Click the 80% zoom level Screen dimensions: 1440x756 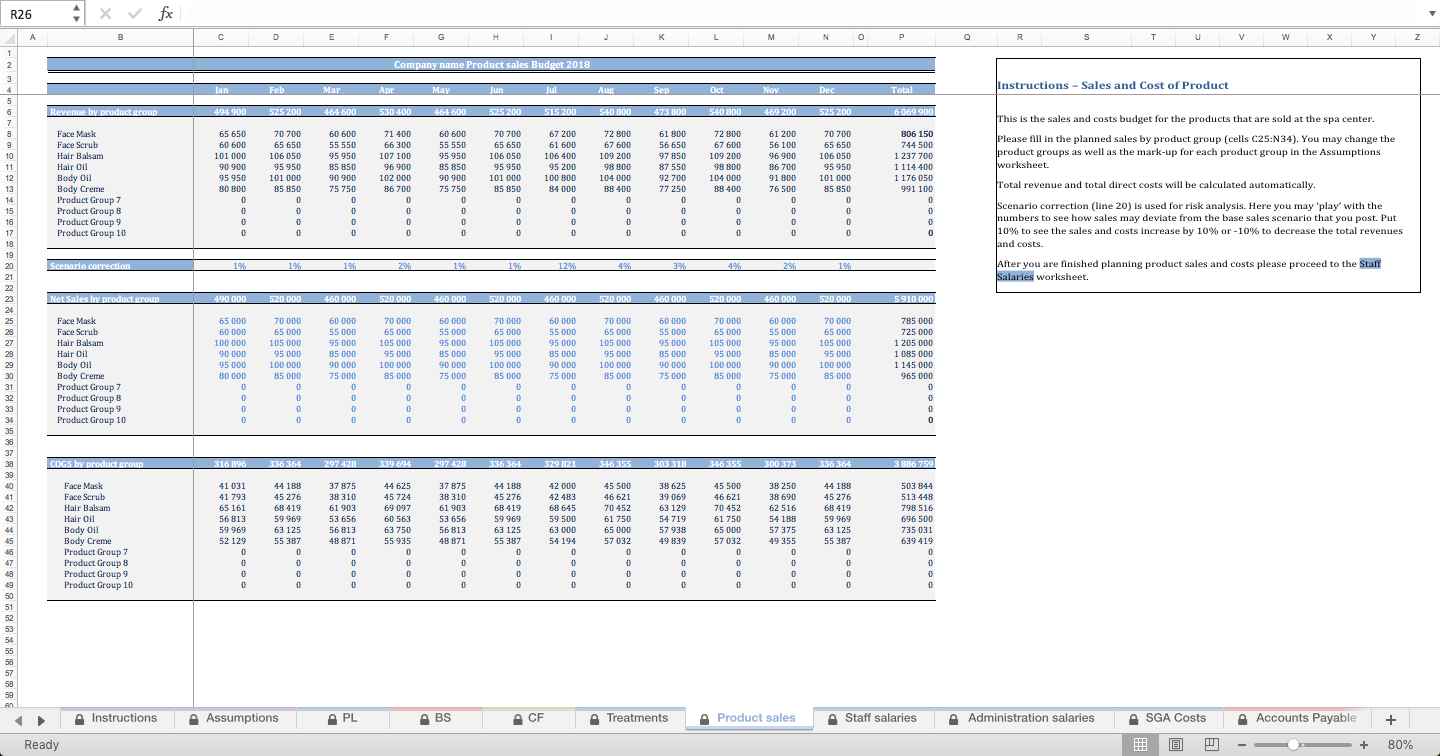(x=1400, y=744)
